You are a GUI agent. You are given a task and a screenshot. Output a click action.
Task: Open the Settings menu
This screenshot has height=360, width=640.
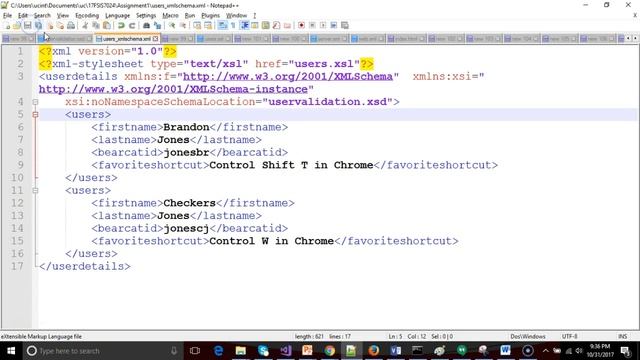click(x=146, y=16)
